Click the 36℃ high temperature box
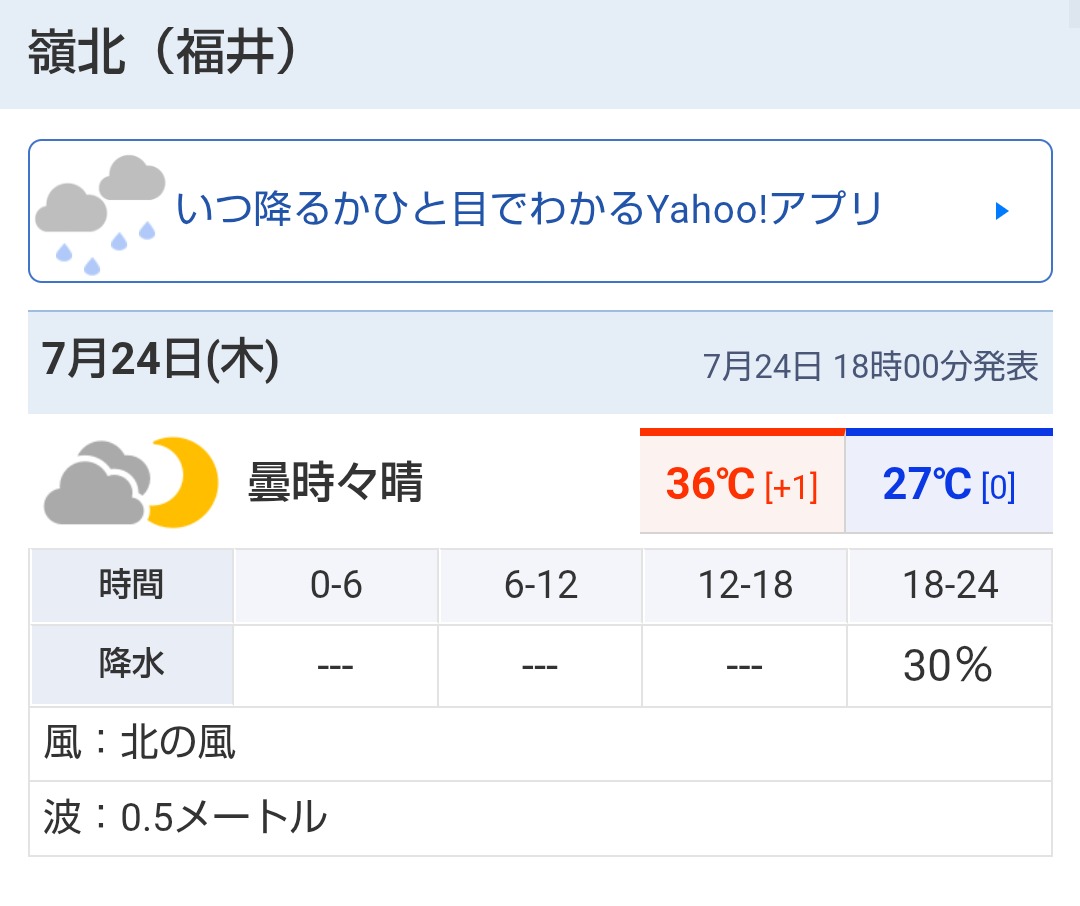The width and height of the screenshot is (1080, 906). 742,484
